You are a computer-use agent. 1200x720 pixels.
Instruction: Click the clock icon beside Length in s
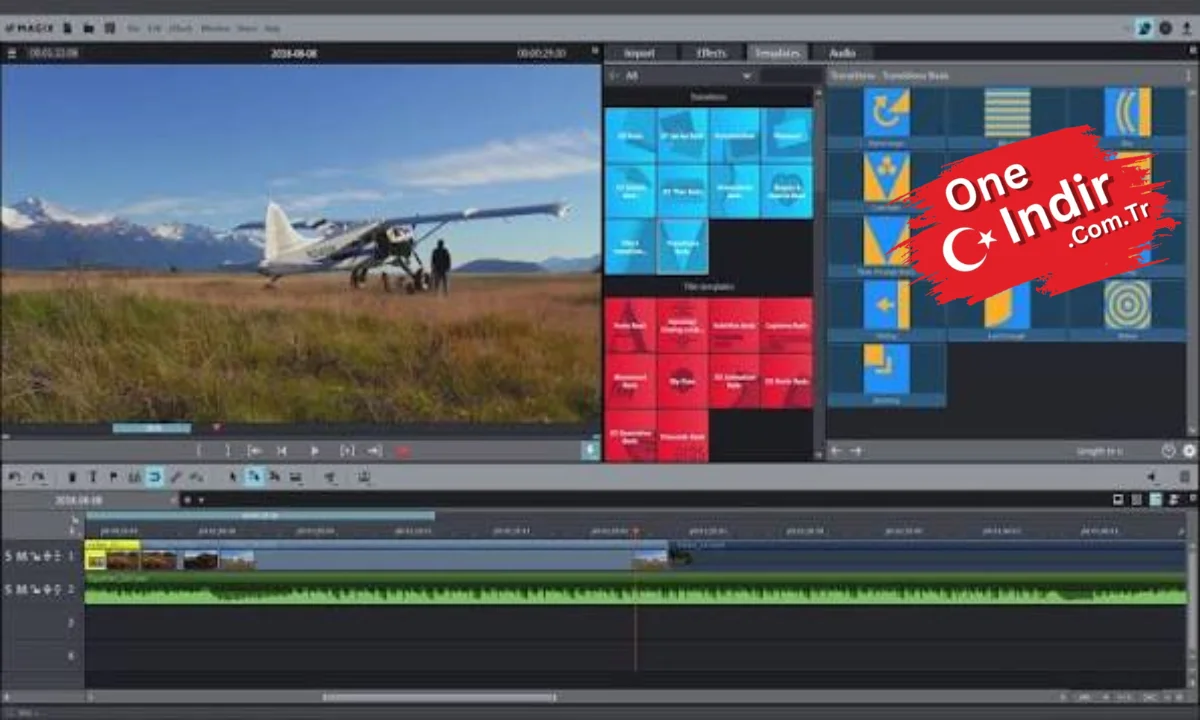tap(1168, 451)
